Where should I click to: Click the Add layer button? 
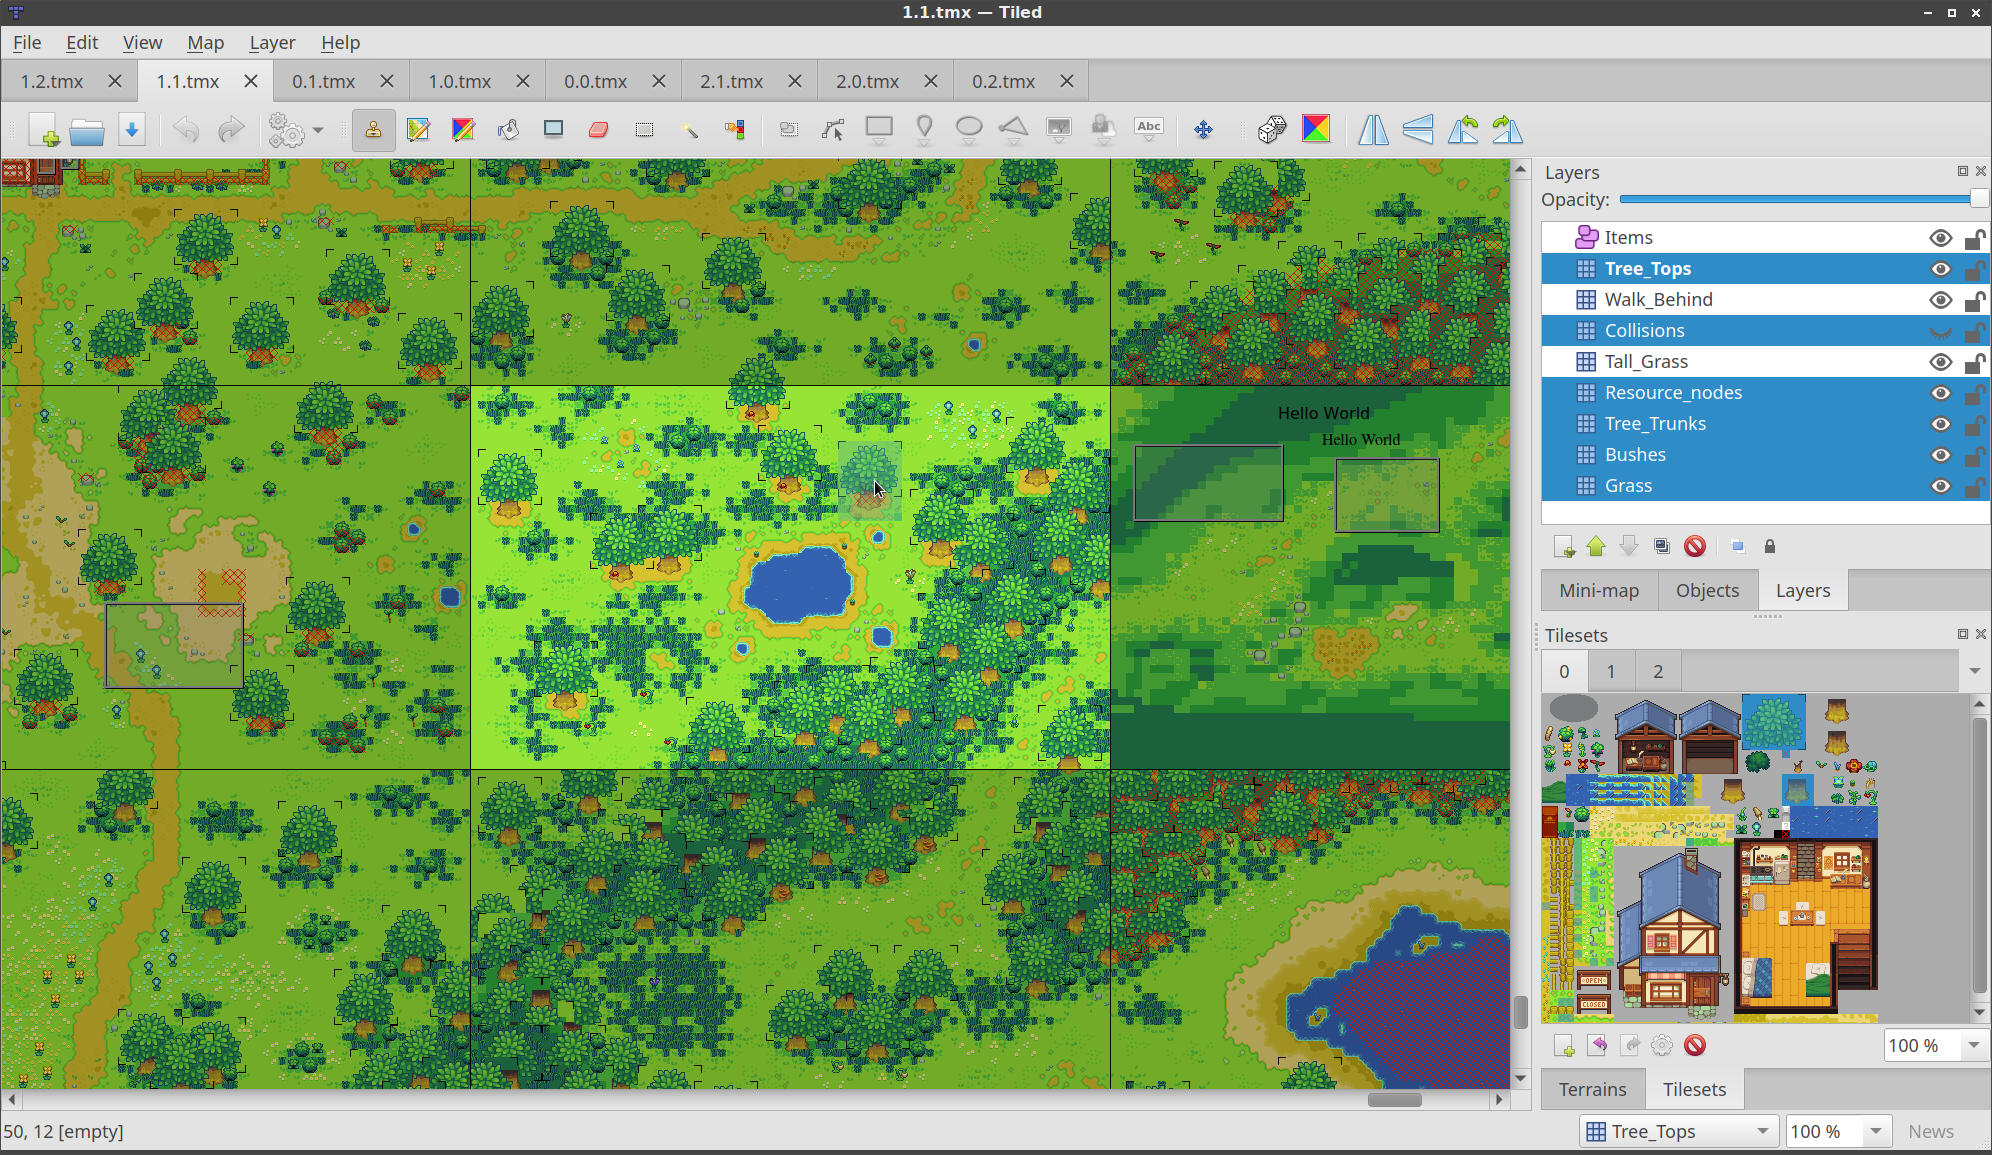(1566, 544)
